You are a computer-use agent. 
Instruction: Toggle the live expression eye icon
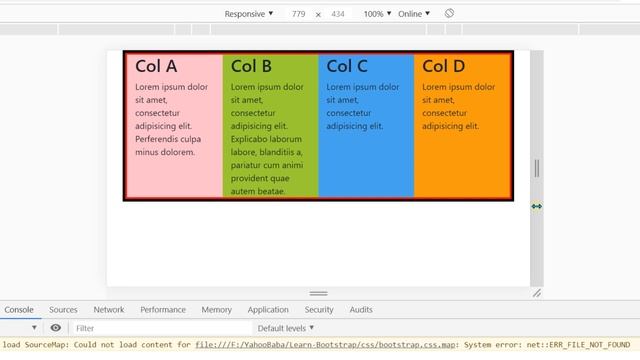point(56,328)
